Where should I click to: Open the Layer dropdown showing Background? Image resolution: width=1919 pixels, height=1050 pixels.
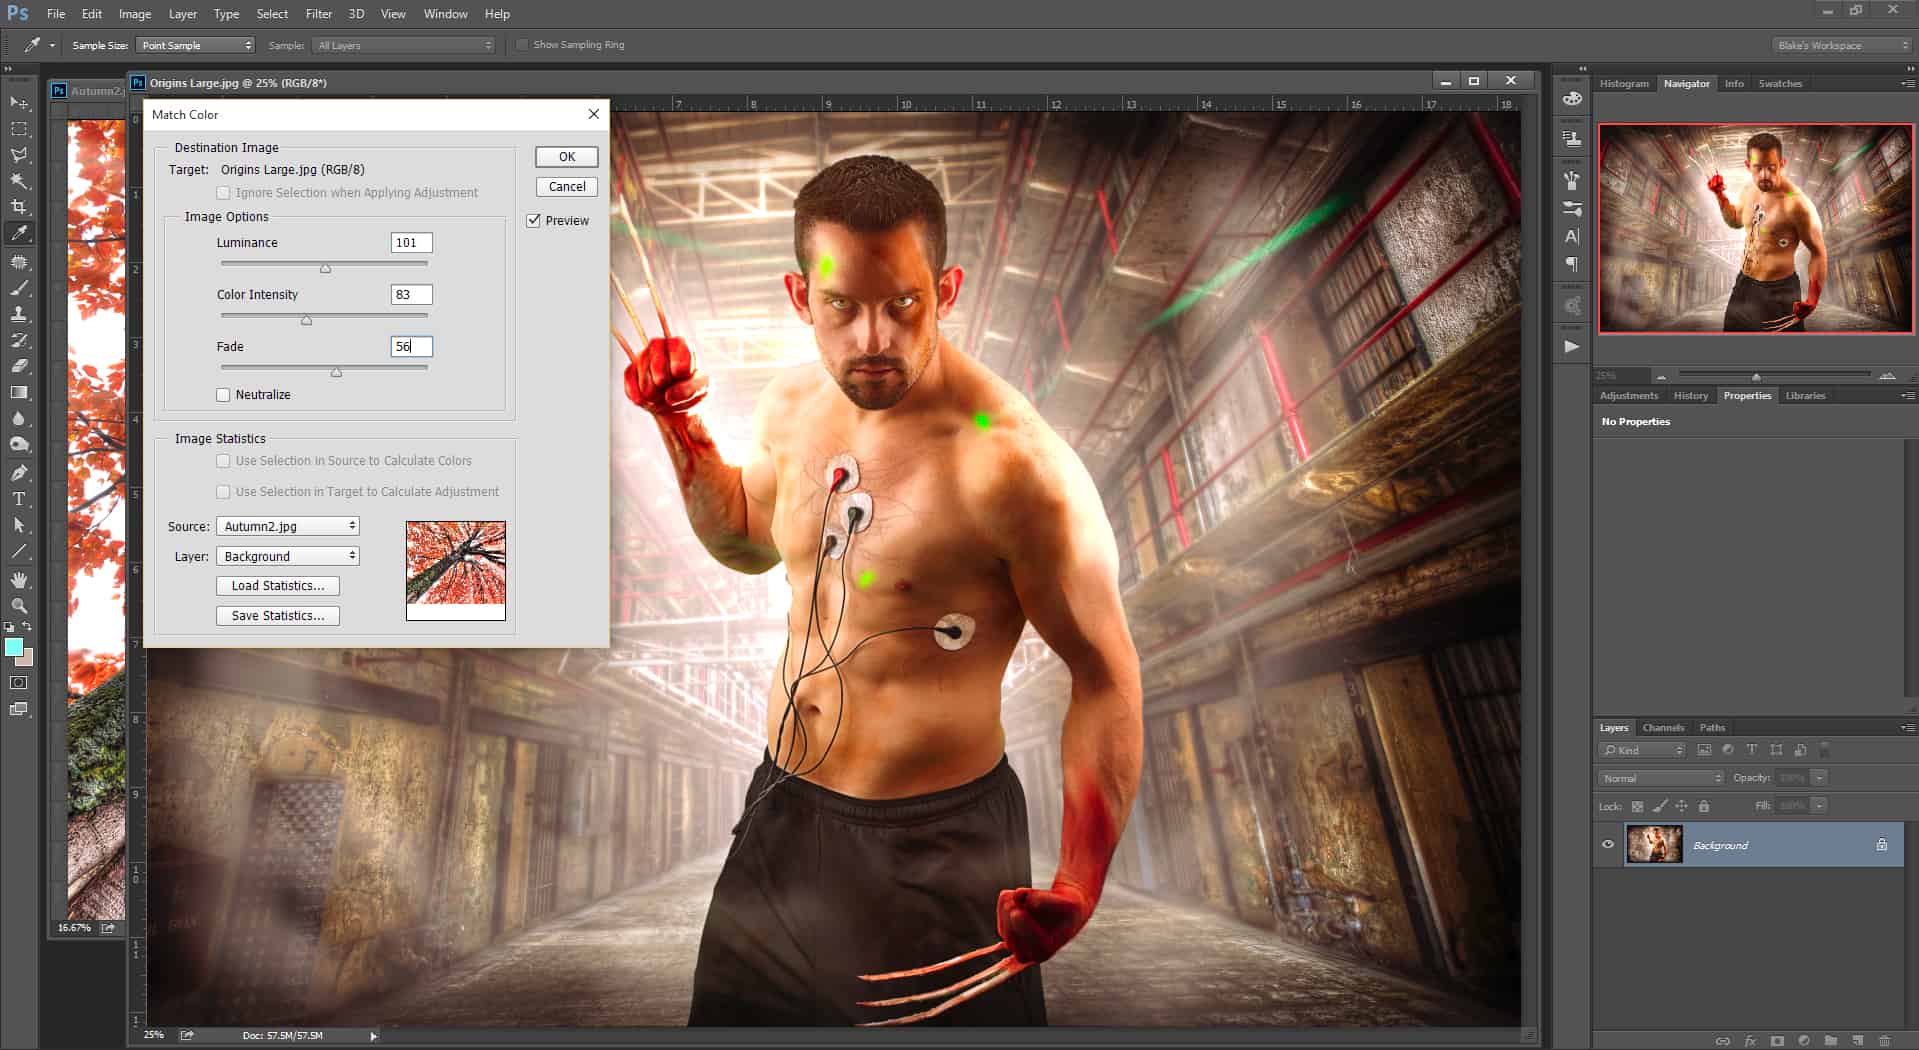click(x=288, y=556)
